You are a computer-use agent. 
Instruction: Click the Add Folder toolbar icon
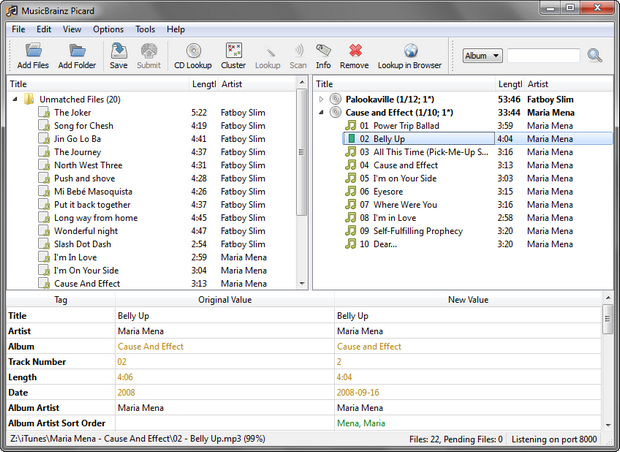click(77, 51)
